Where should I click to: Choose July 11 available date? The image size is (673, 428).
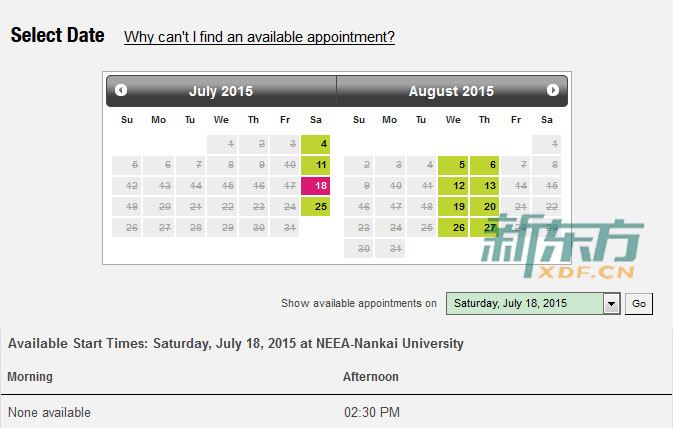tap(315, 165)
